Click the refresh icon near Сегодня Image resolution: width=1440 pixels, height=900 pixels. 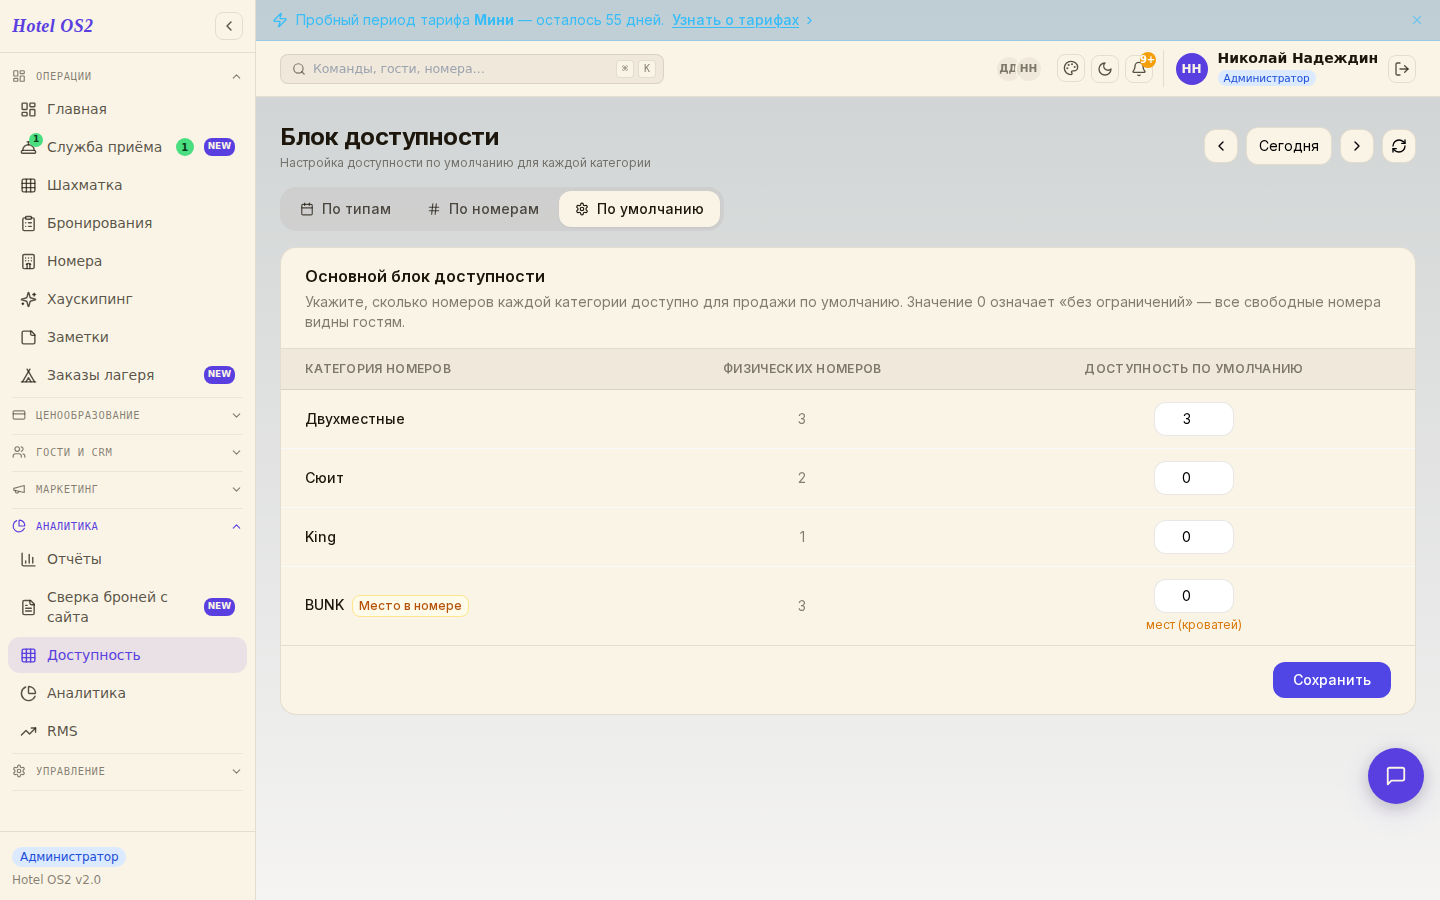tap(1399, 146)
